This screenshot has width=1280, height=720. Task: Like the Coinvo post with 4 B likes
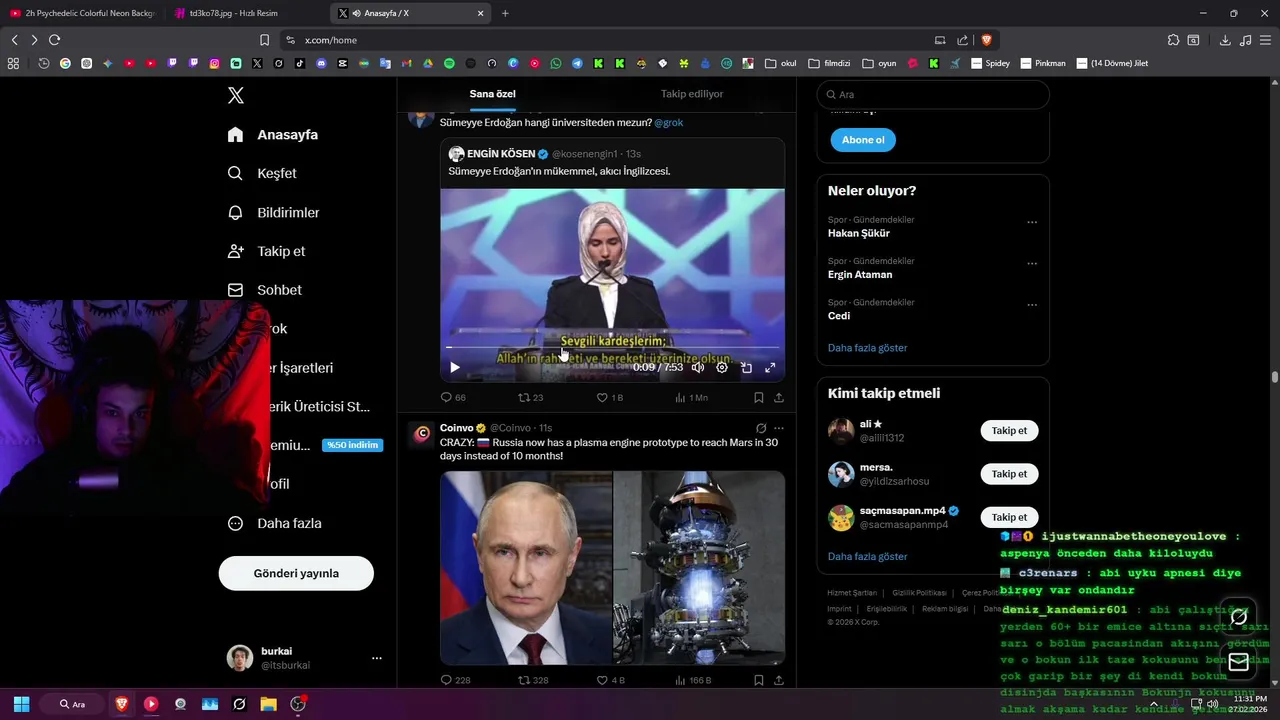[610, 680]
